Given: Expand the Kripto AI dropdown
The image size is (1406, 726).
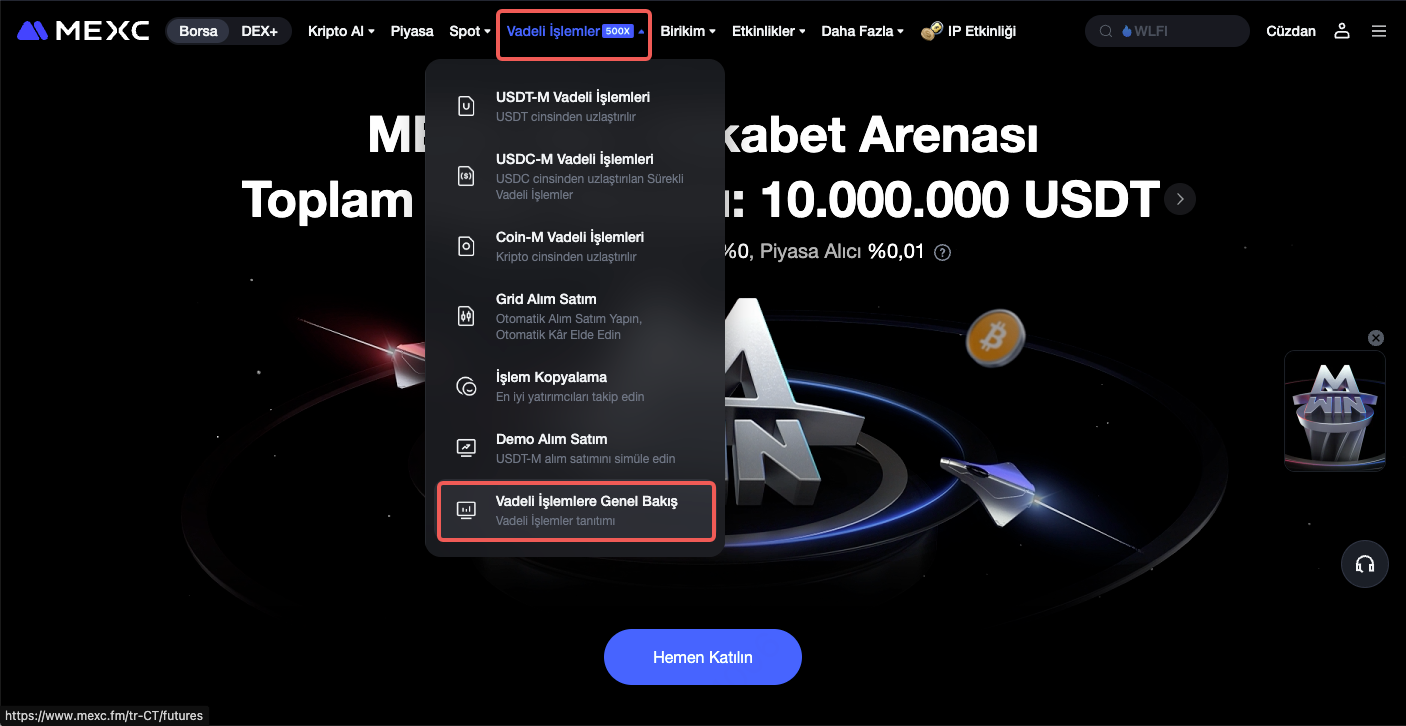Looking at the screenshot, I should tap(341, 31).
